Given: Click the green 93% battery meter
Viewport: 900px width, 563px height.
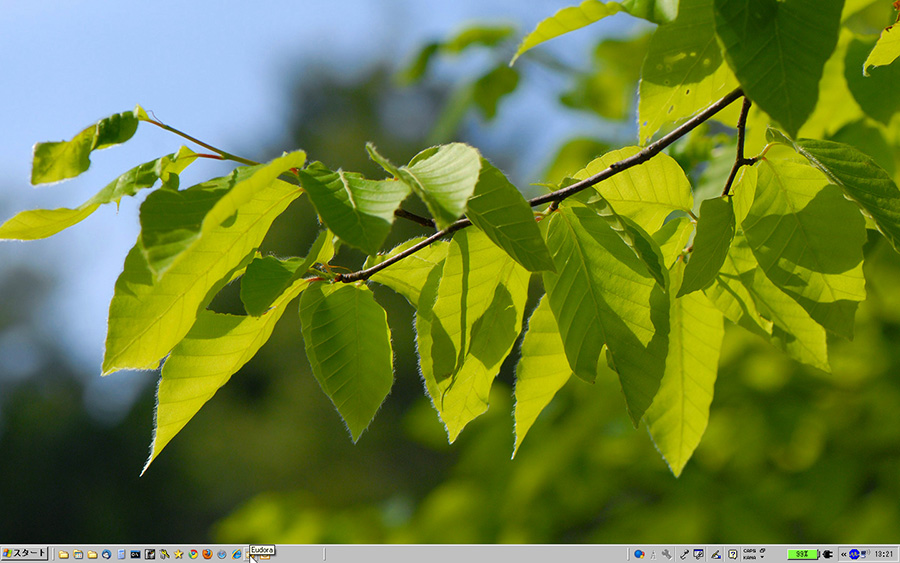Looking at the screenshot, I should 802,554.
